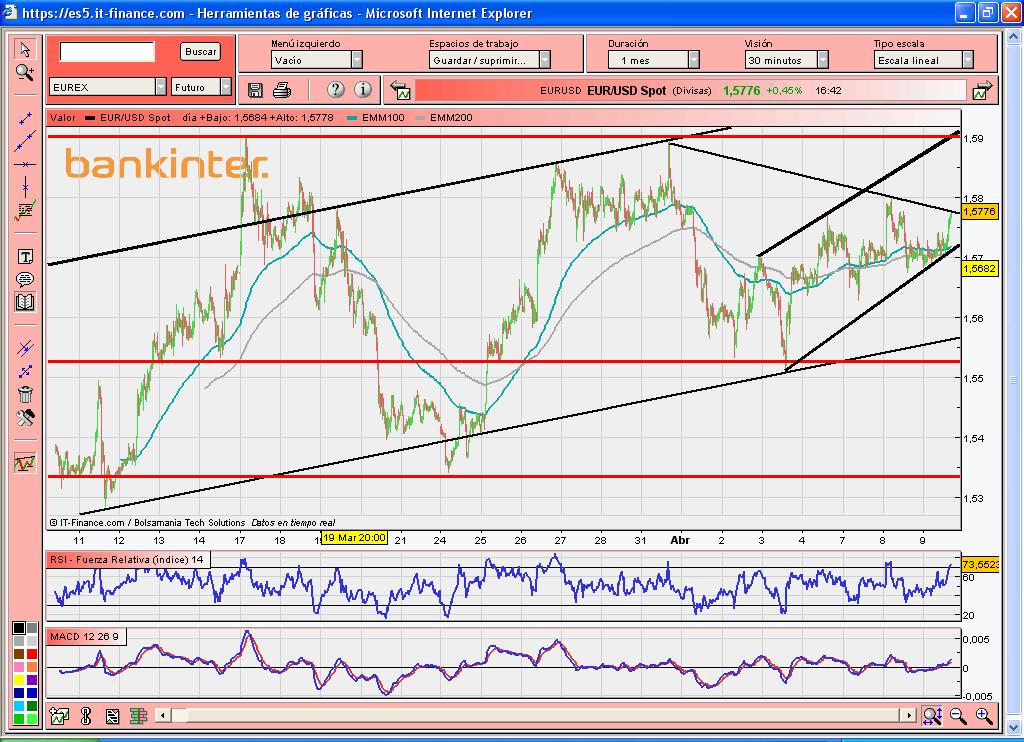Pick the horizontal line drawing tool

click(25, 165)
